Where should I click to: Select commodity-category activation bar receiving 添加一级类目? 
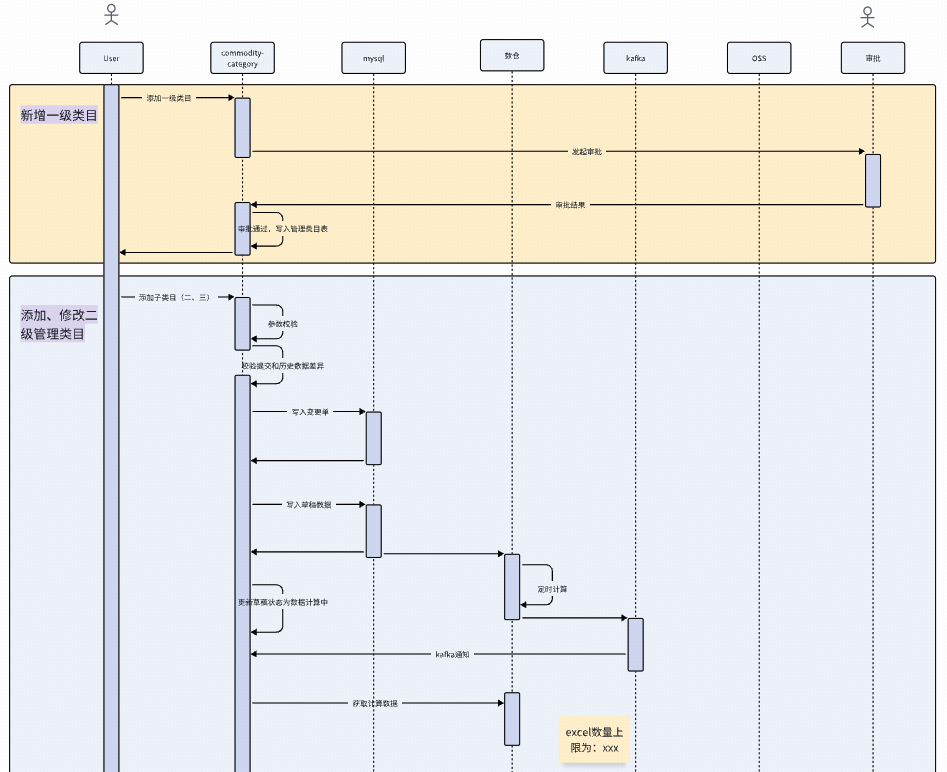click(242, 128)
